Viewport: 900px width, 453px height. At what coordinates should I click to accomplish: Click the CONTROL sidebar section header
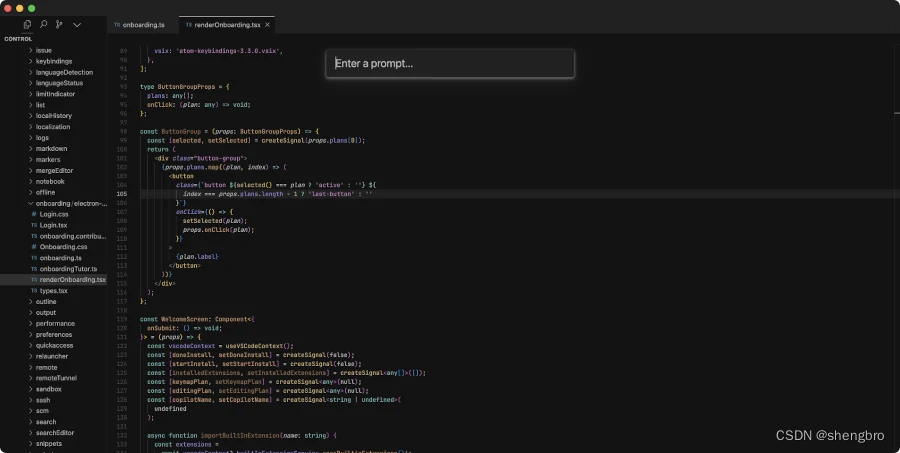(18, 39)
